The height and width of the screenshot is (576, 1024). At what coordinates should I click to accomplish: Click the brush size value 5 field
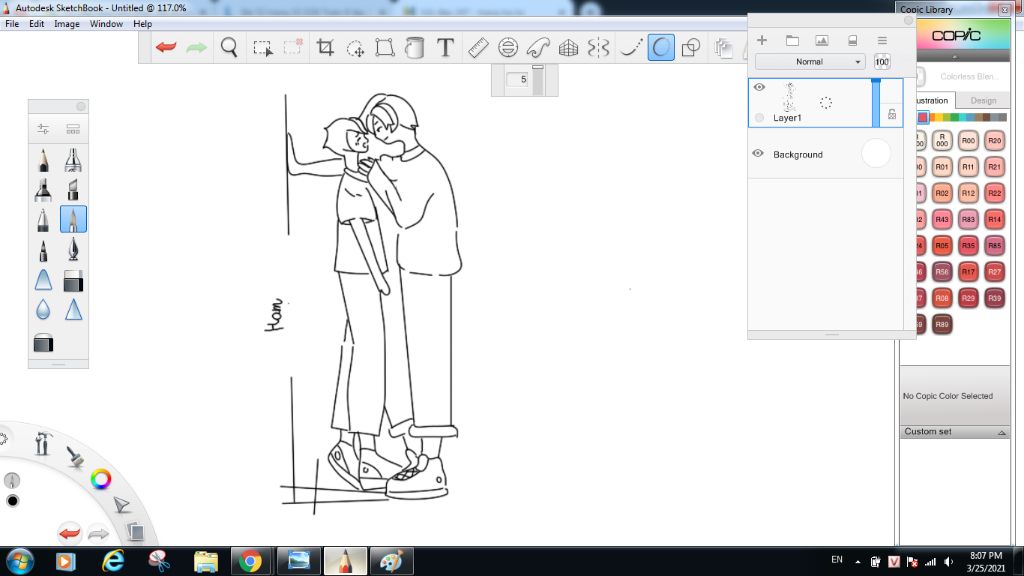tap(517, 80)
